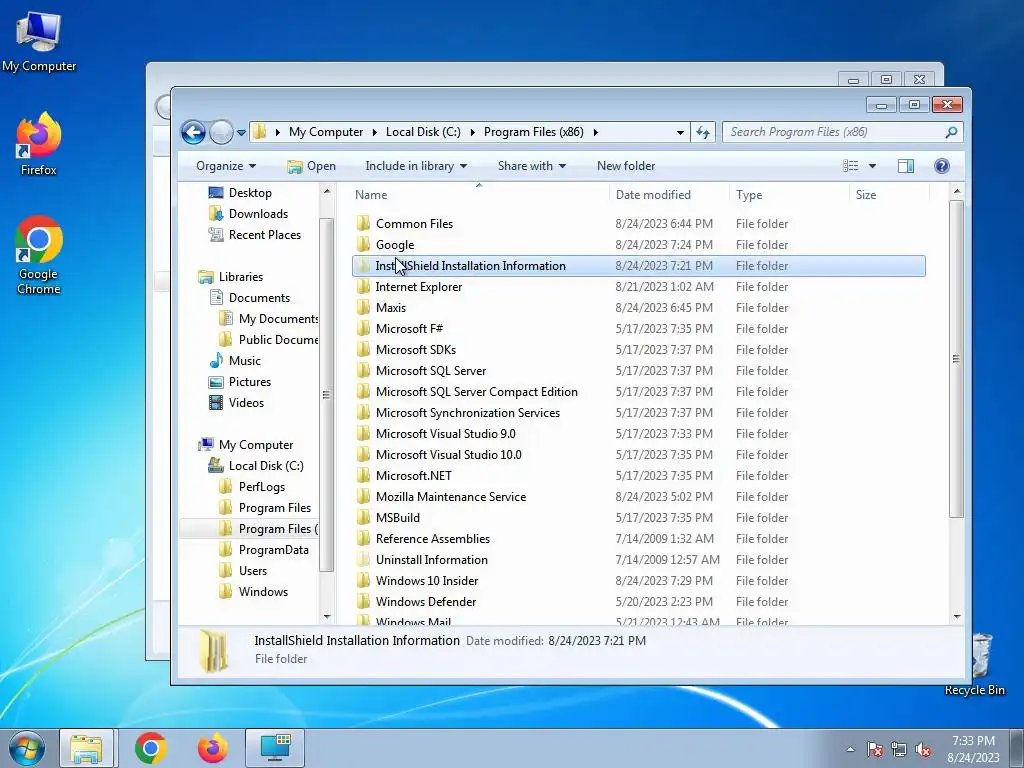The height and width of the screenshot is (768, 1024).
Task: Select Downloads in the navigation pane
Action: (258, 214)
